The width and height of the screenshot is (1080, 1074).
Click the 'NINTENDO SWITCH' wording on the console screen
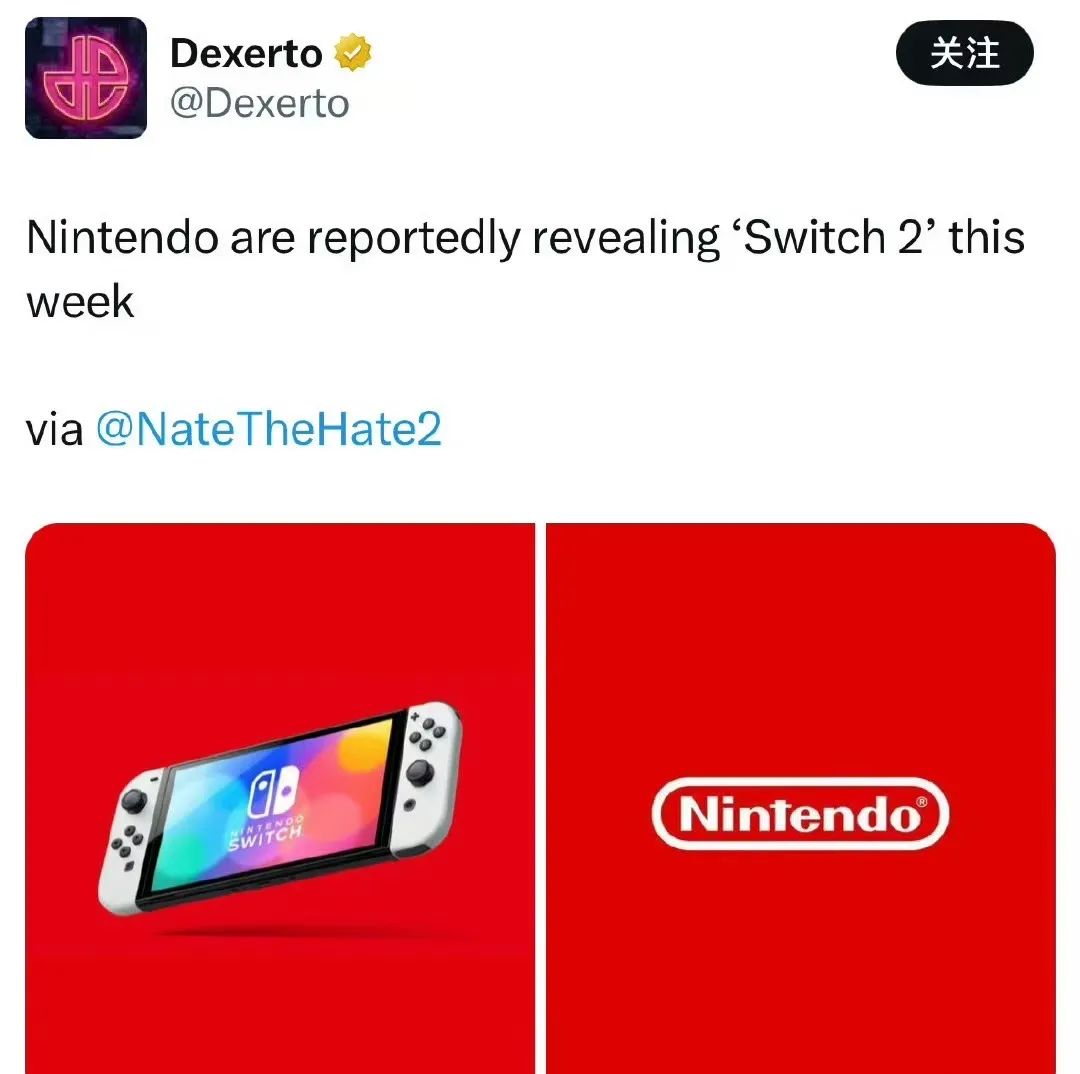(266, 832)
